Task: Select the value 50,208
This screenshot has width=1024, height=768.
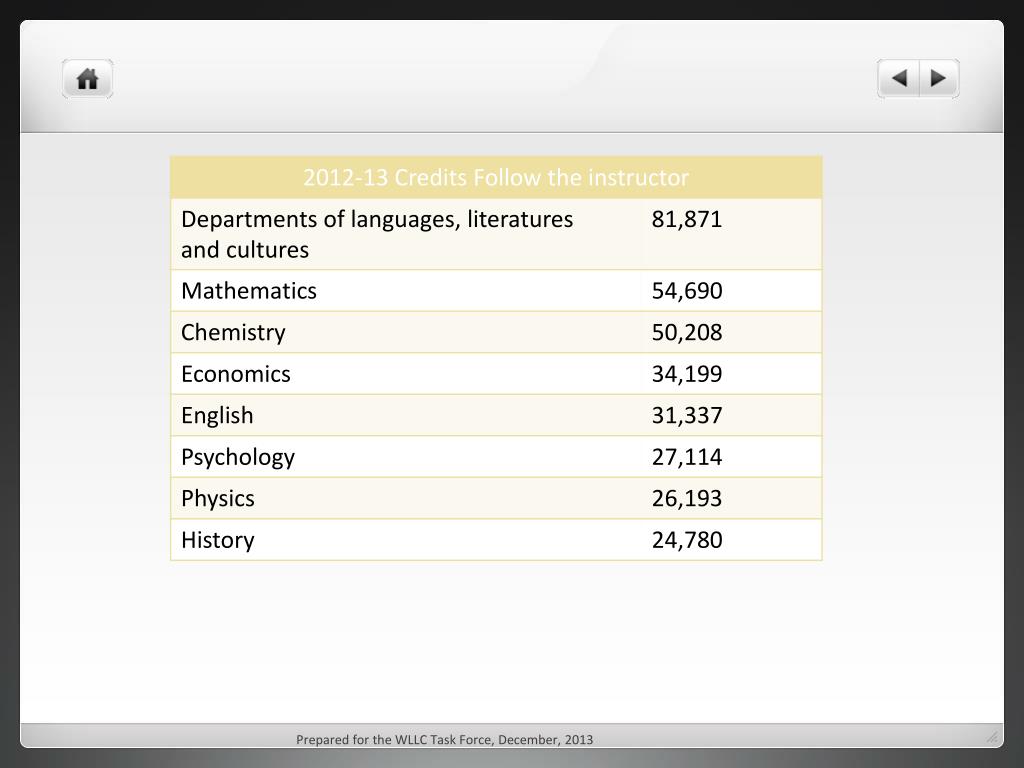Action: (687, 332)
